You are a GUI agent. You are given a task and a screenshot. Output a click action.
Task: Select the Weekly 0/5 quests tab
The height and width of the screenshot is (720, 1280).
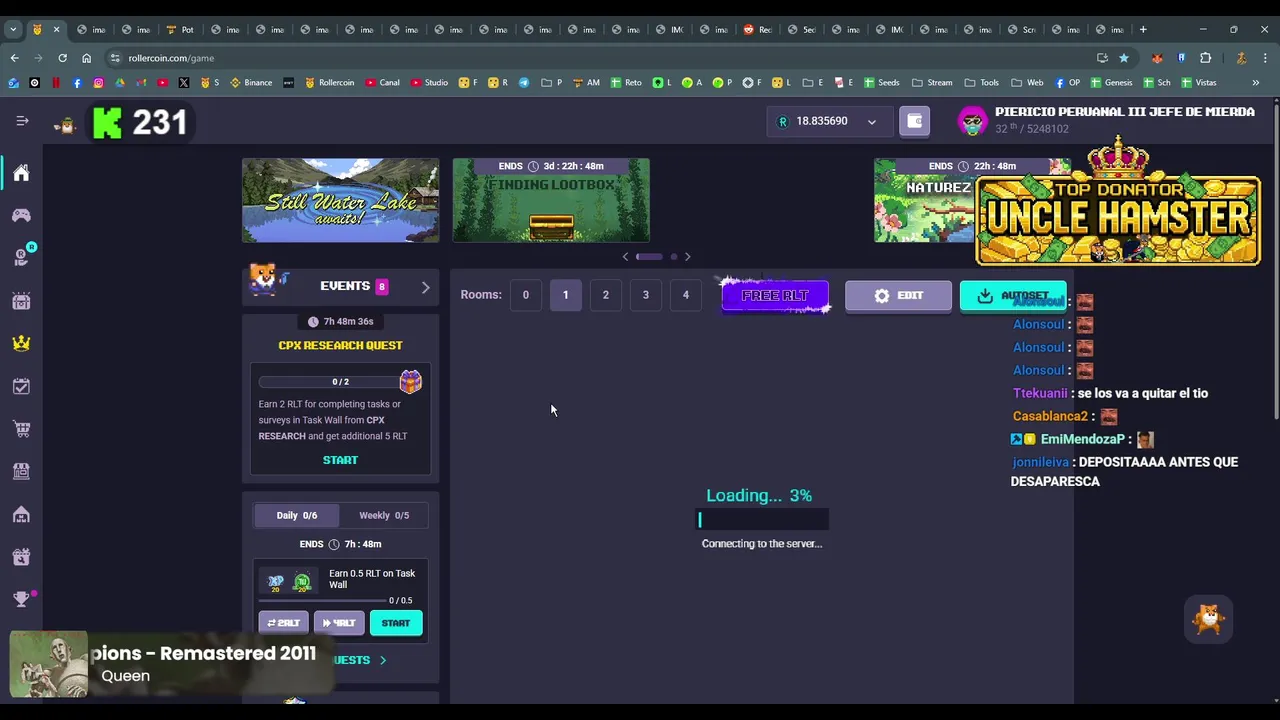pos(384,515)
